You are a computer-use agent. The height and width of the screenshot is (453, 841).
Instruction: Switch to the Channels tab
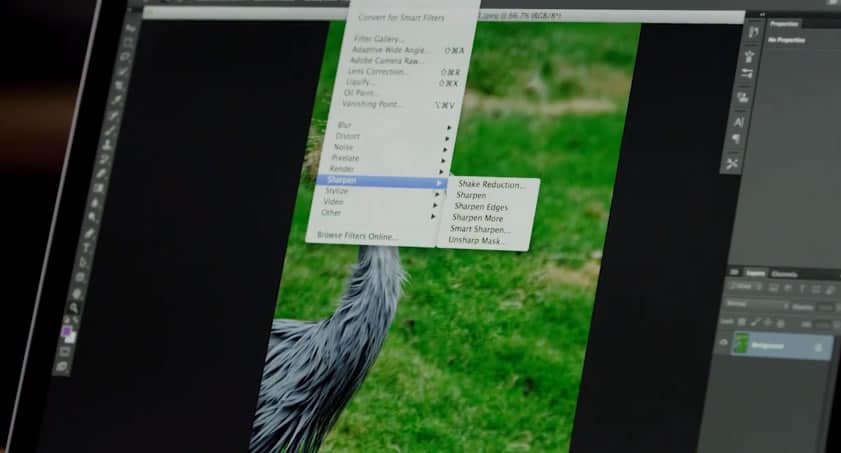coord(784,274)
